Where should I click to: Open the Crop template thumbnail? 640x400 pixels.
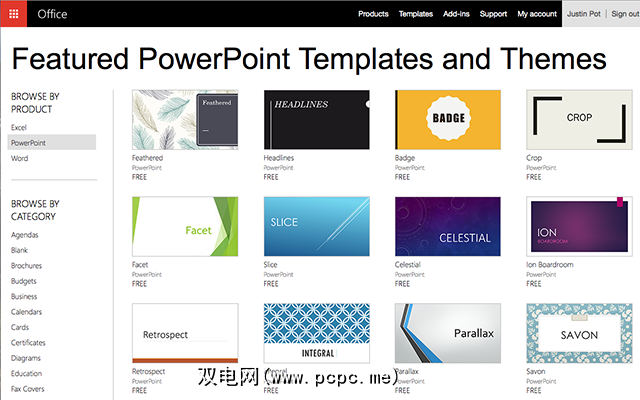tap(579, 120)
